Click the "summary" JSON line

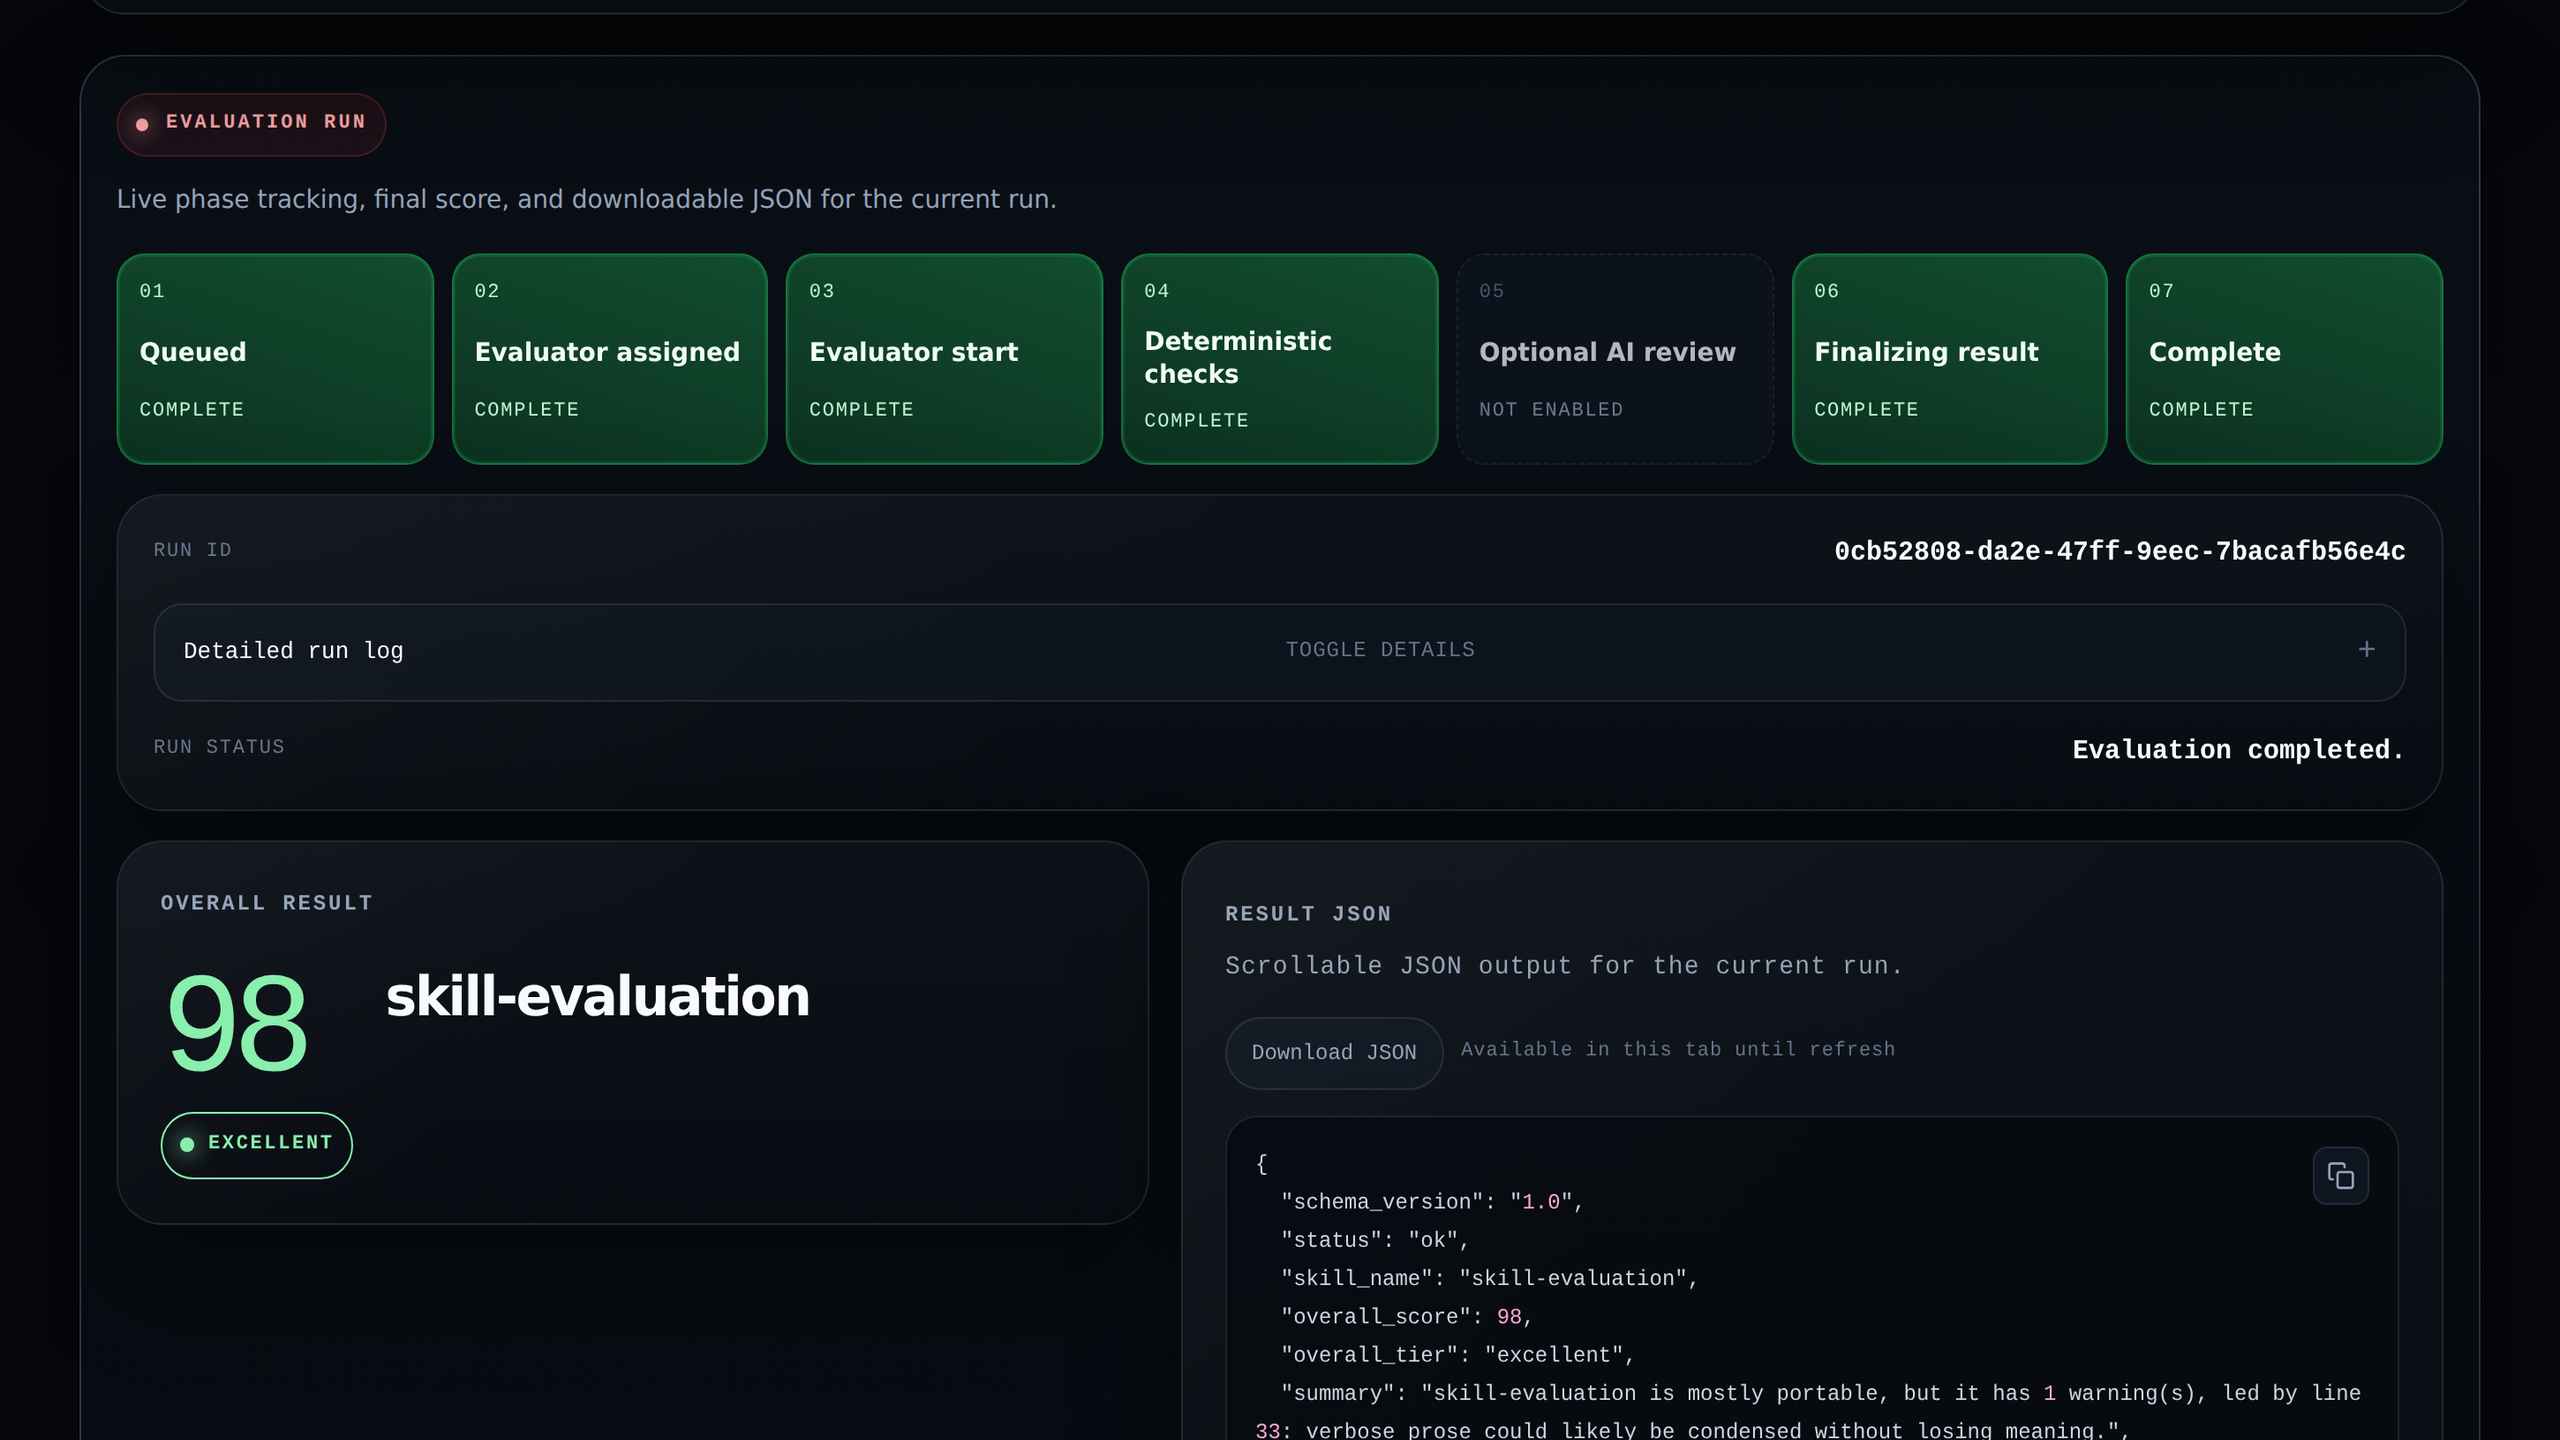pyautogui.click(x=1808, y=1412)
